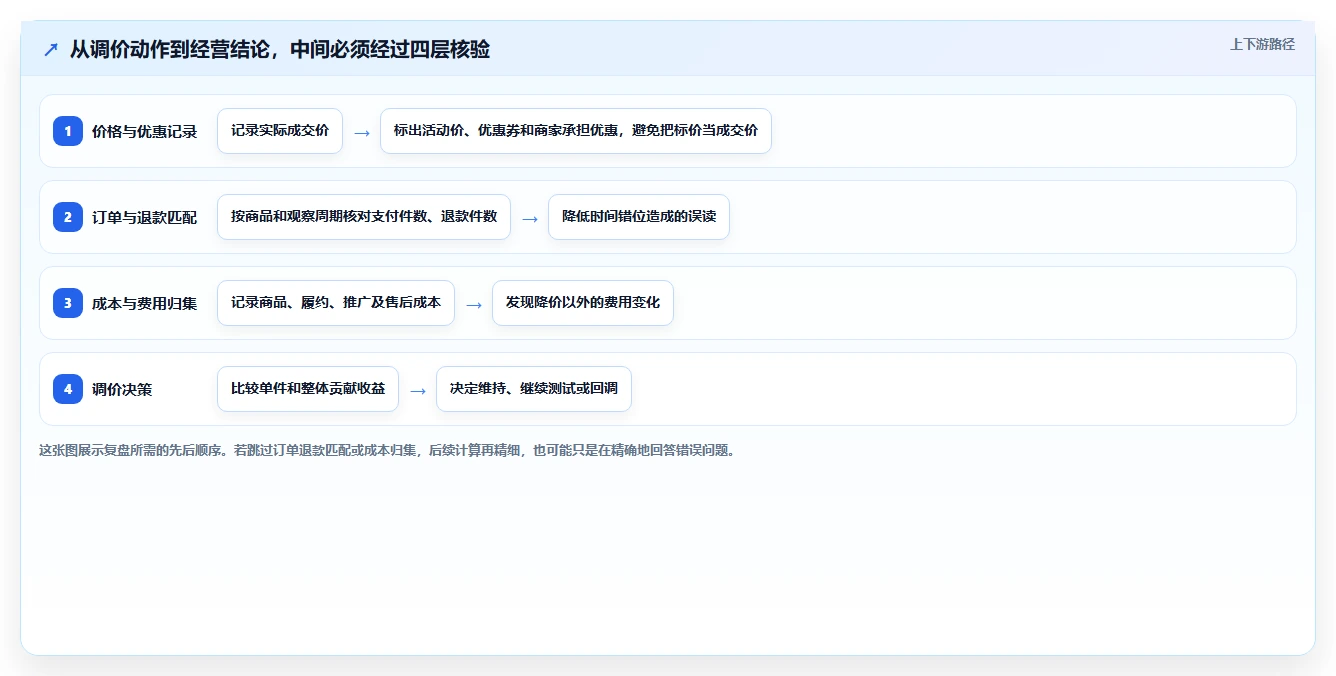Select the 成本与费用归集 row label
1336x676 pixels.
(x=145, y=304)
